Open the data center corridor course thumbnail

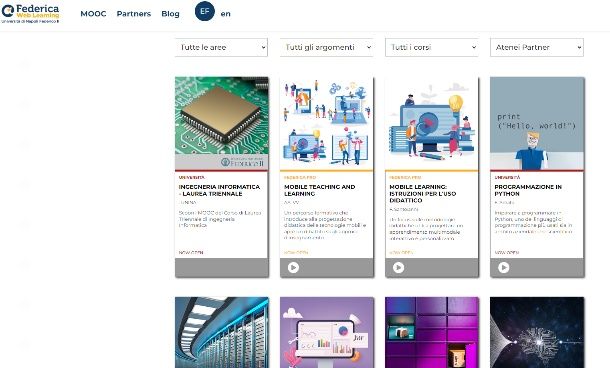coord(222,332)
